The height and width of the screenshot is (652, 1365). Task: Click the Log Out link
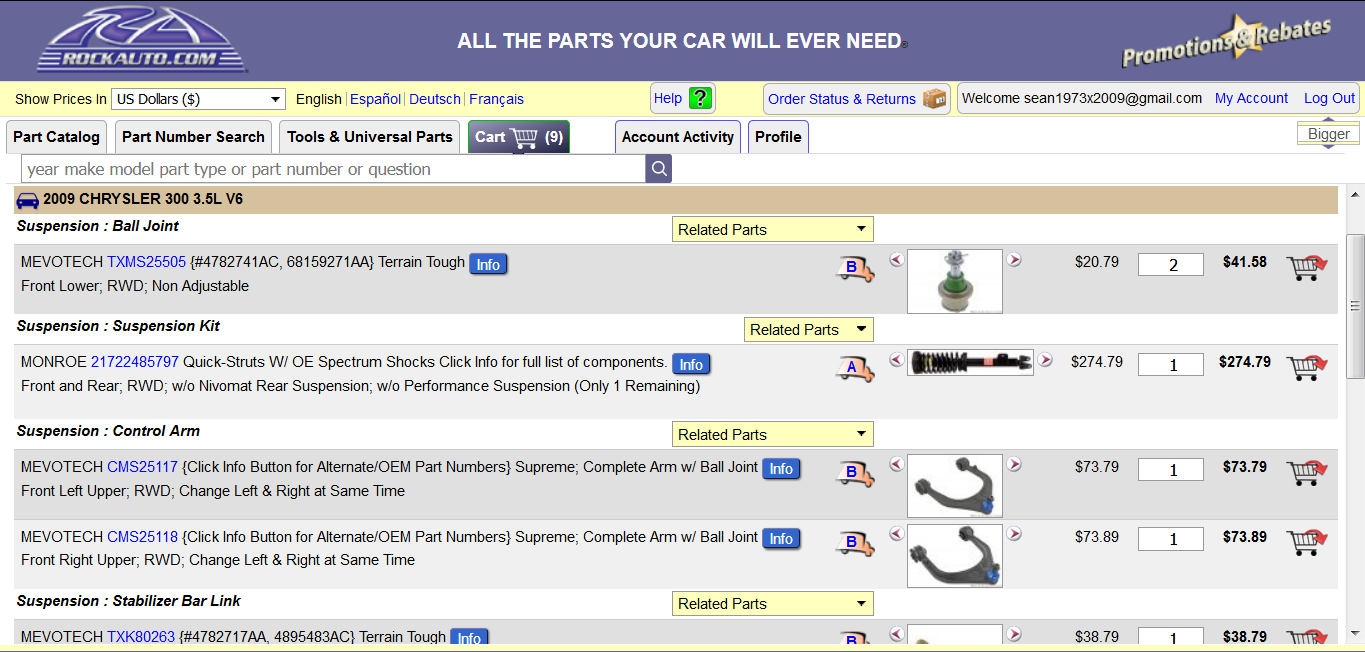click(x=1329, y=98)
